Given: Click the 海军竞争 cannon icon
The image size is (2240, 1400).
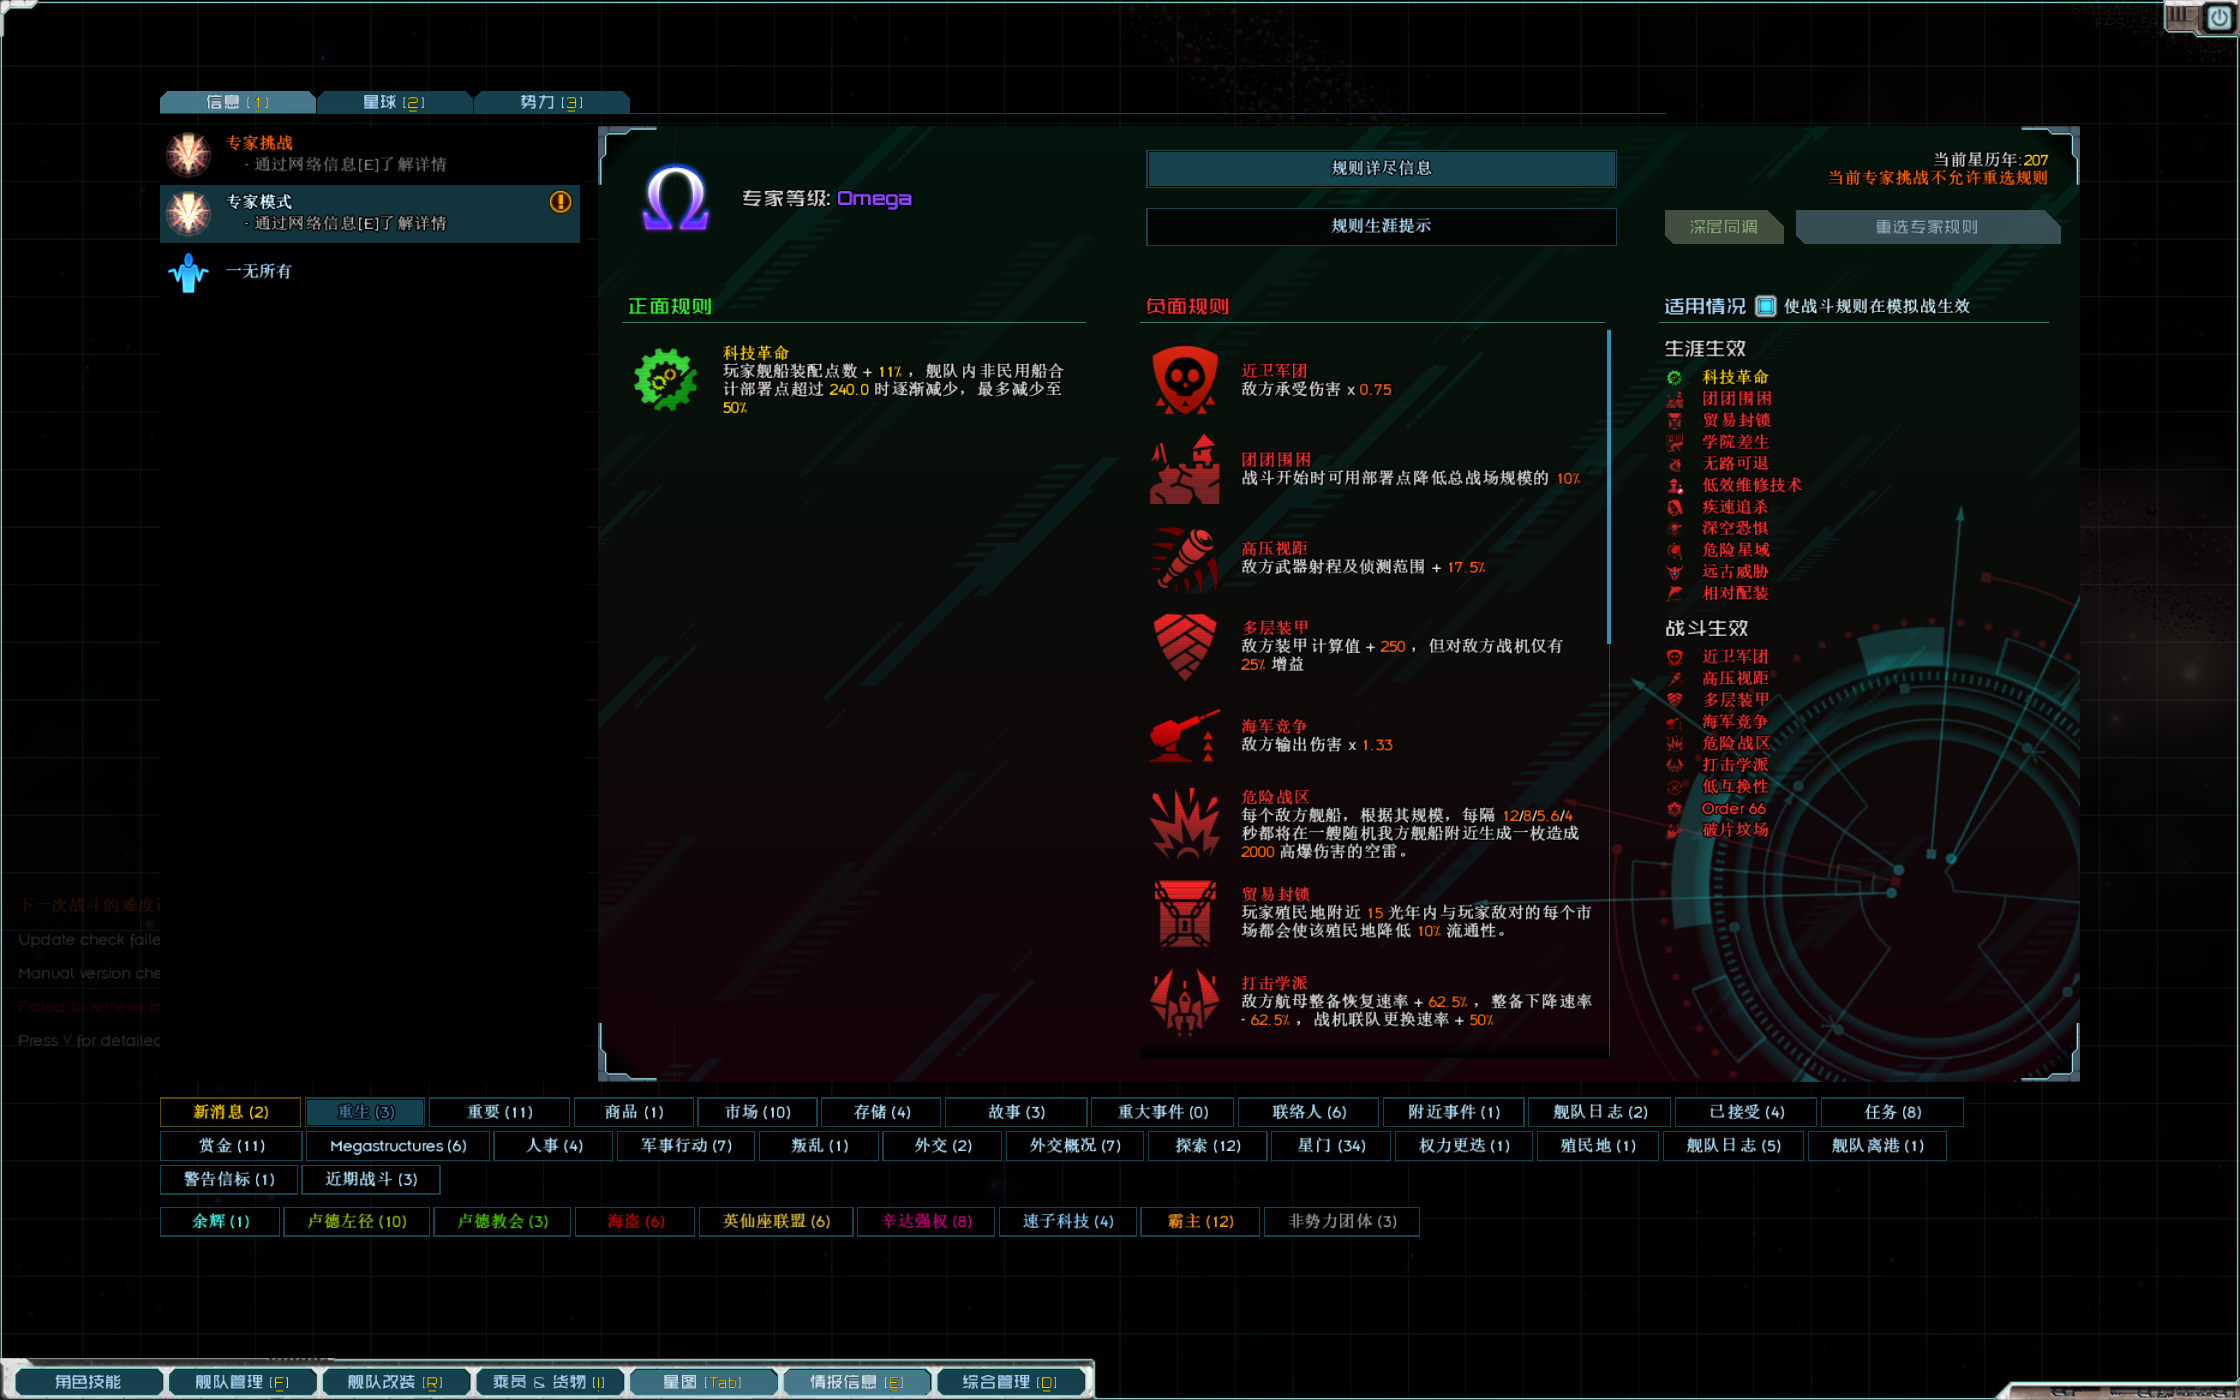Looking at the screenshot, I should [x=1184, y=736].
